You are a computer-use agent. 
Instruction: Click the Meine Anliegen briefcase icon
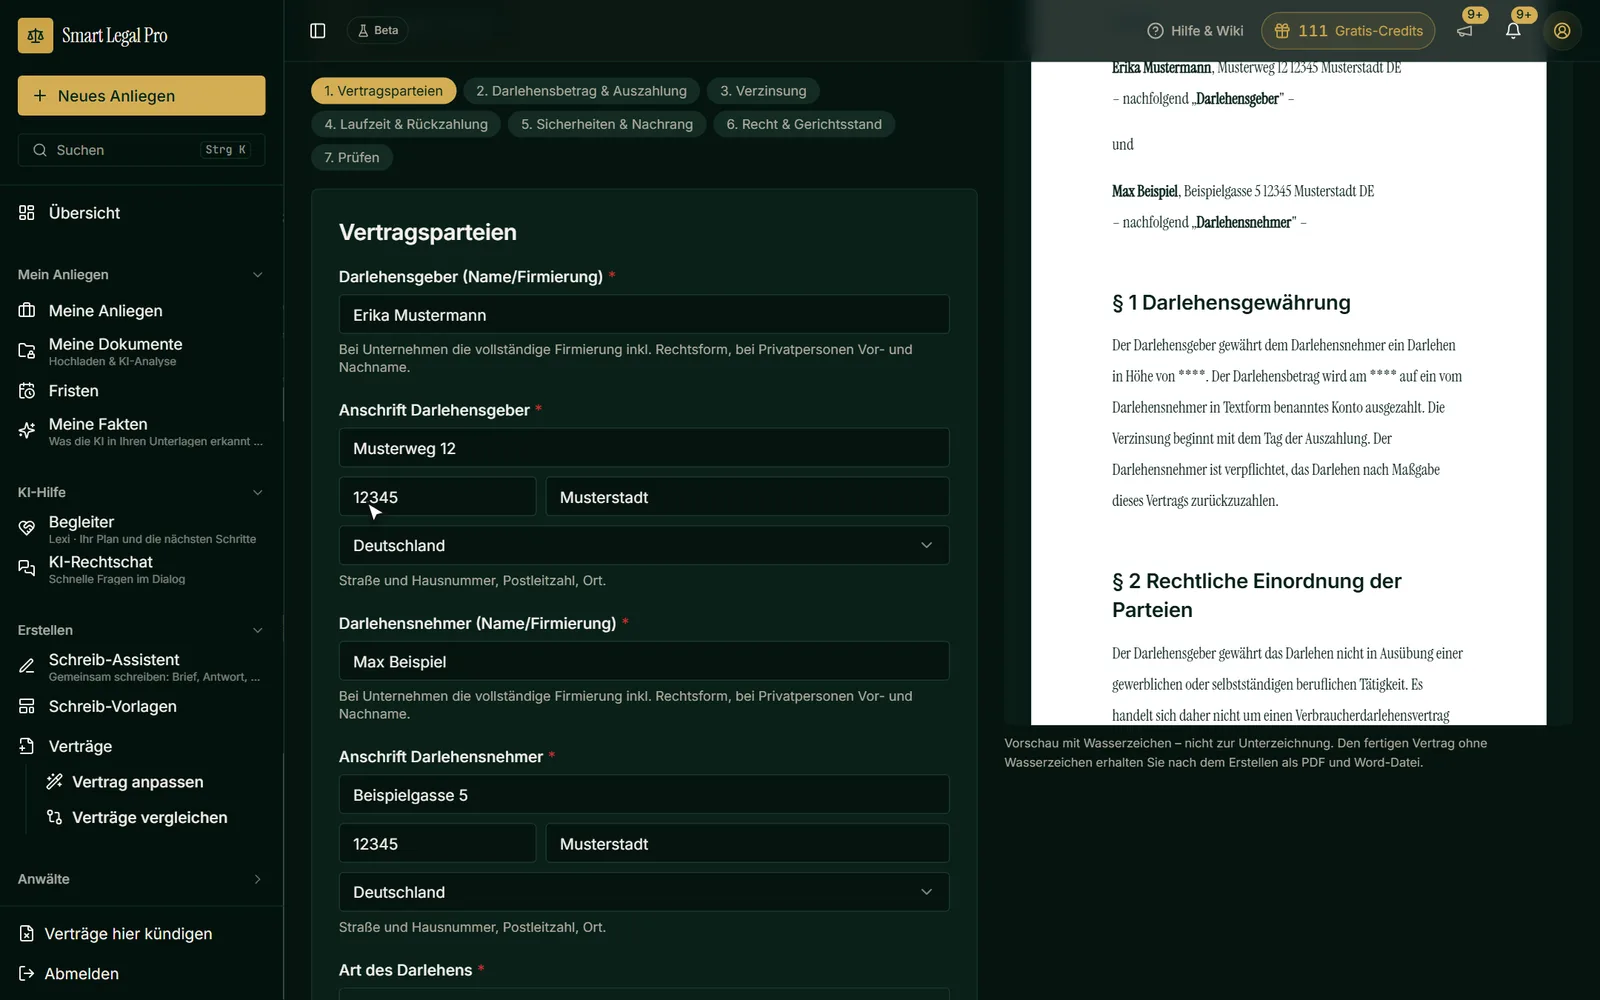tap(27, 311)
